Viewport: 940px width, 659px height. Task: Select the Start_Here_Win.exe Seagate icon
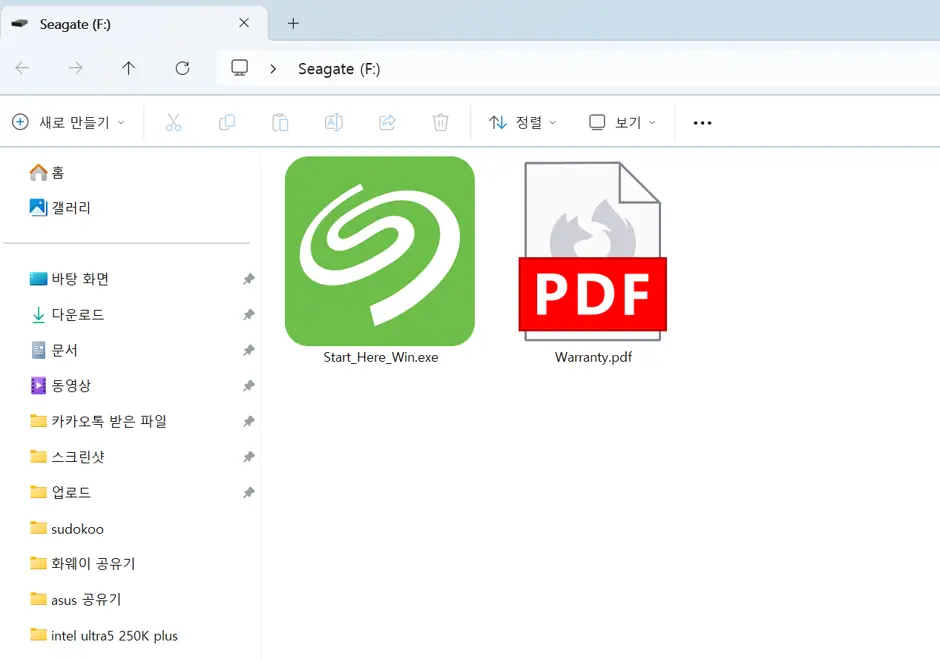coord(380,251)
